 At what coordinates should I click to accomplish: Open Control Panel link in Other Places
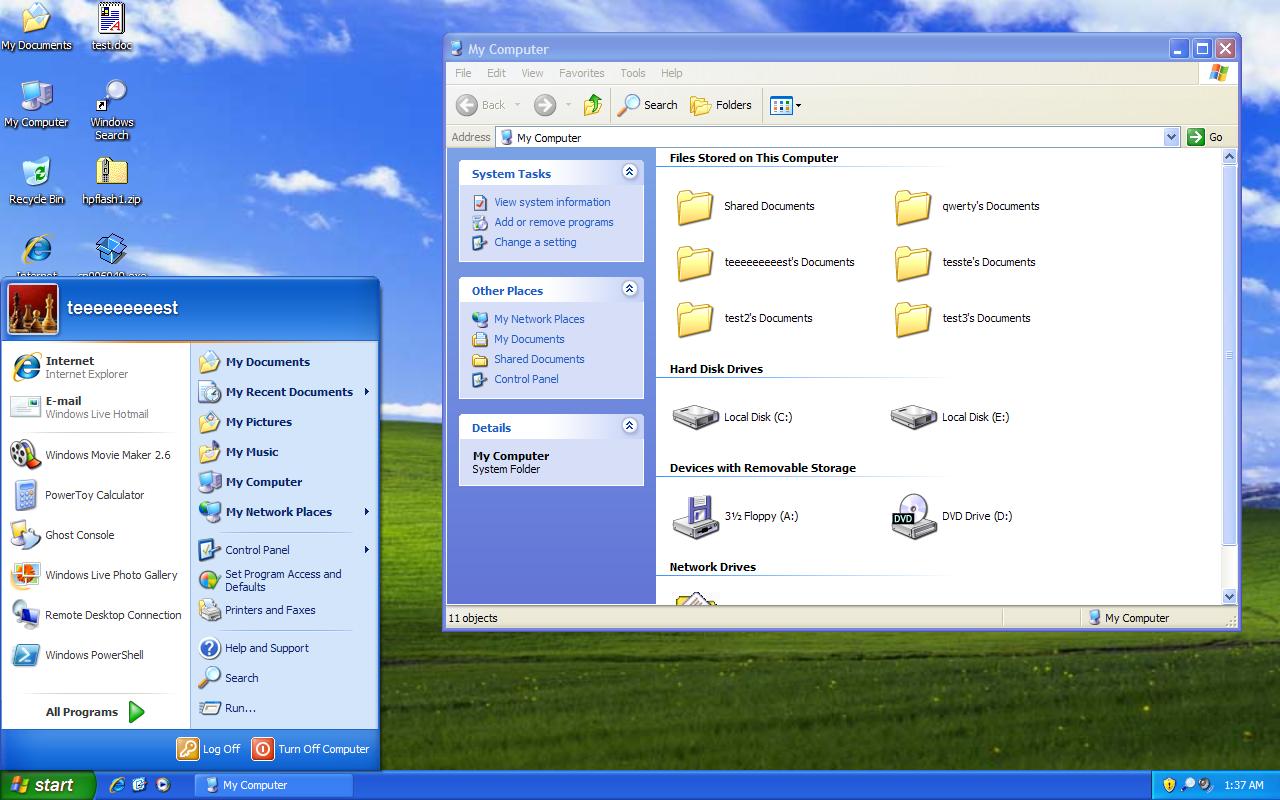[526, 379]
